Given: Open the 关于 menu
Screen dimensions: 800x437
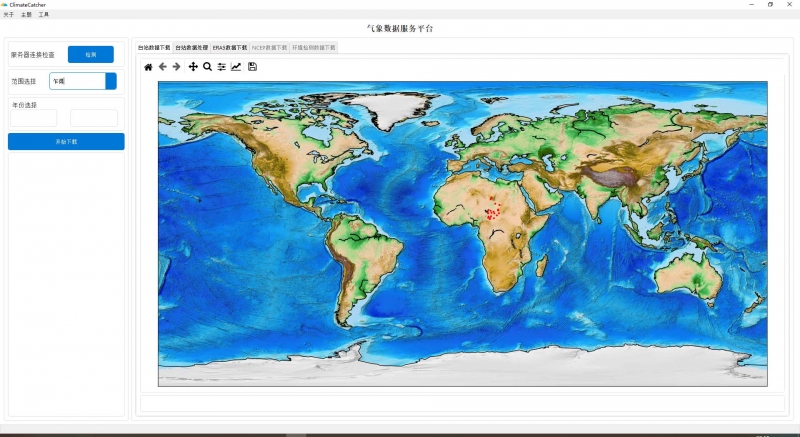Looking at the screenshot, I should tap(9, 15).
